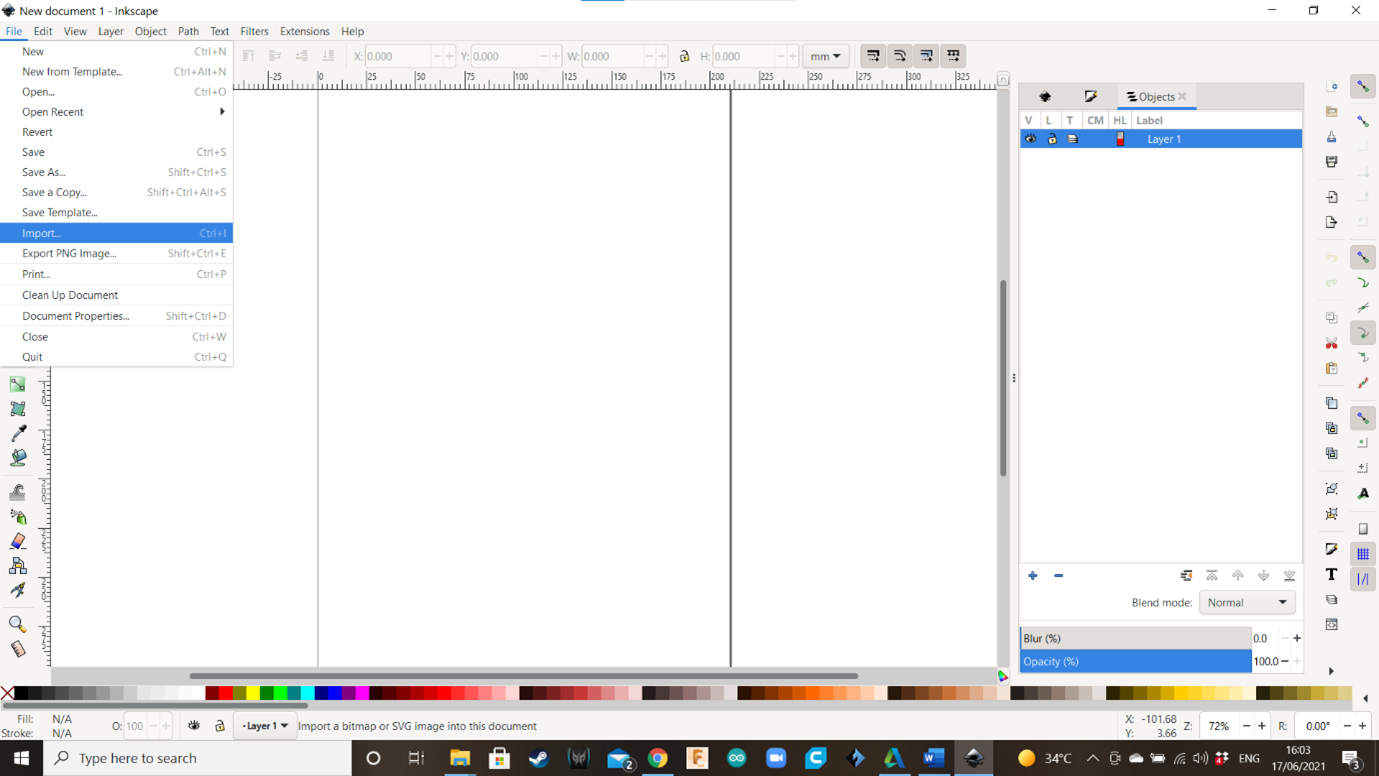Screen dimensions: 1379x776
Task: Click the Export document icon in command bar
Action: (x=1331, y=222)
